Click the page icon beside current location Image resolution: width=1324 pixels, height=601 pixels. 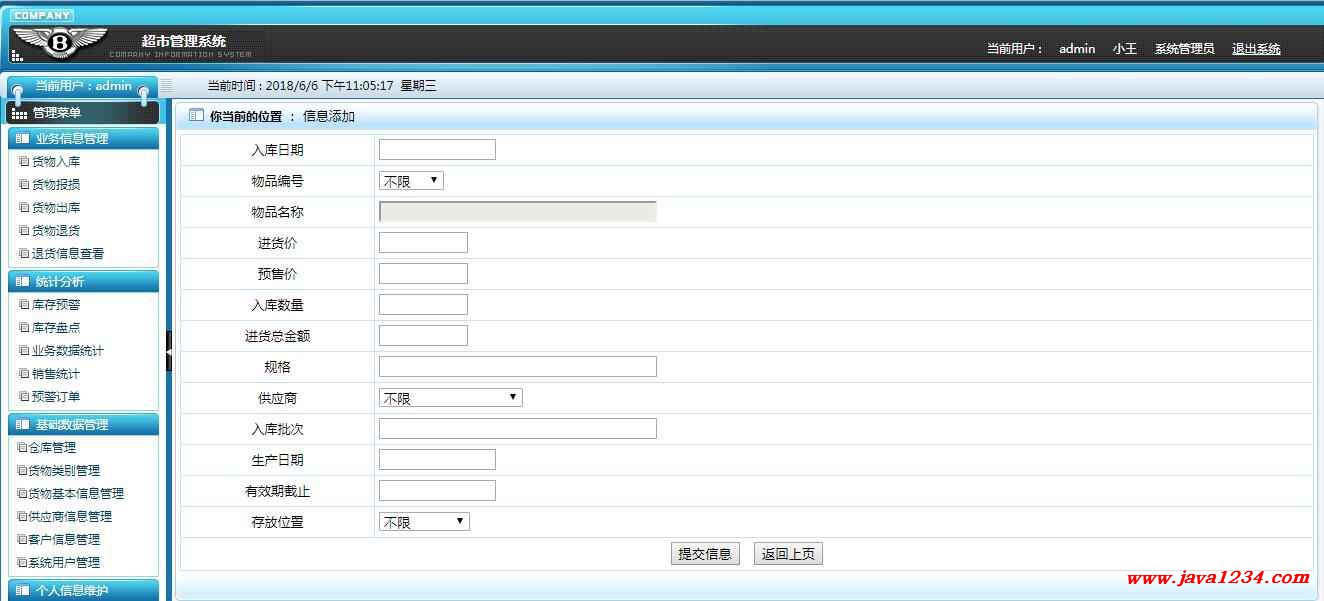coord(196,116)
